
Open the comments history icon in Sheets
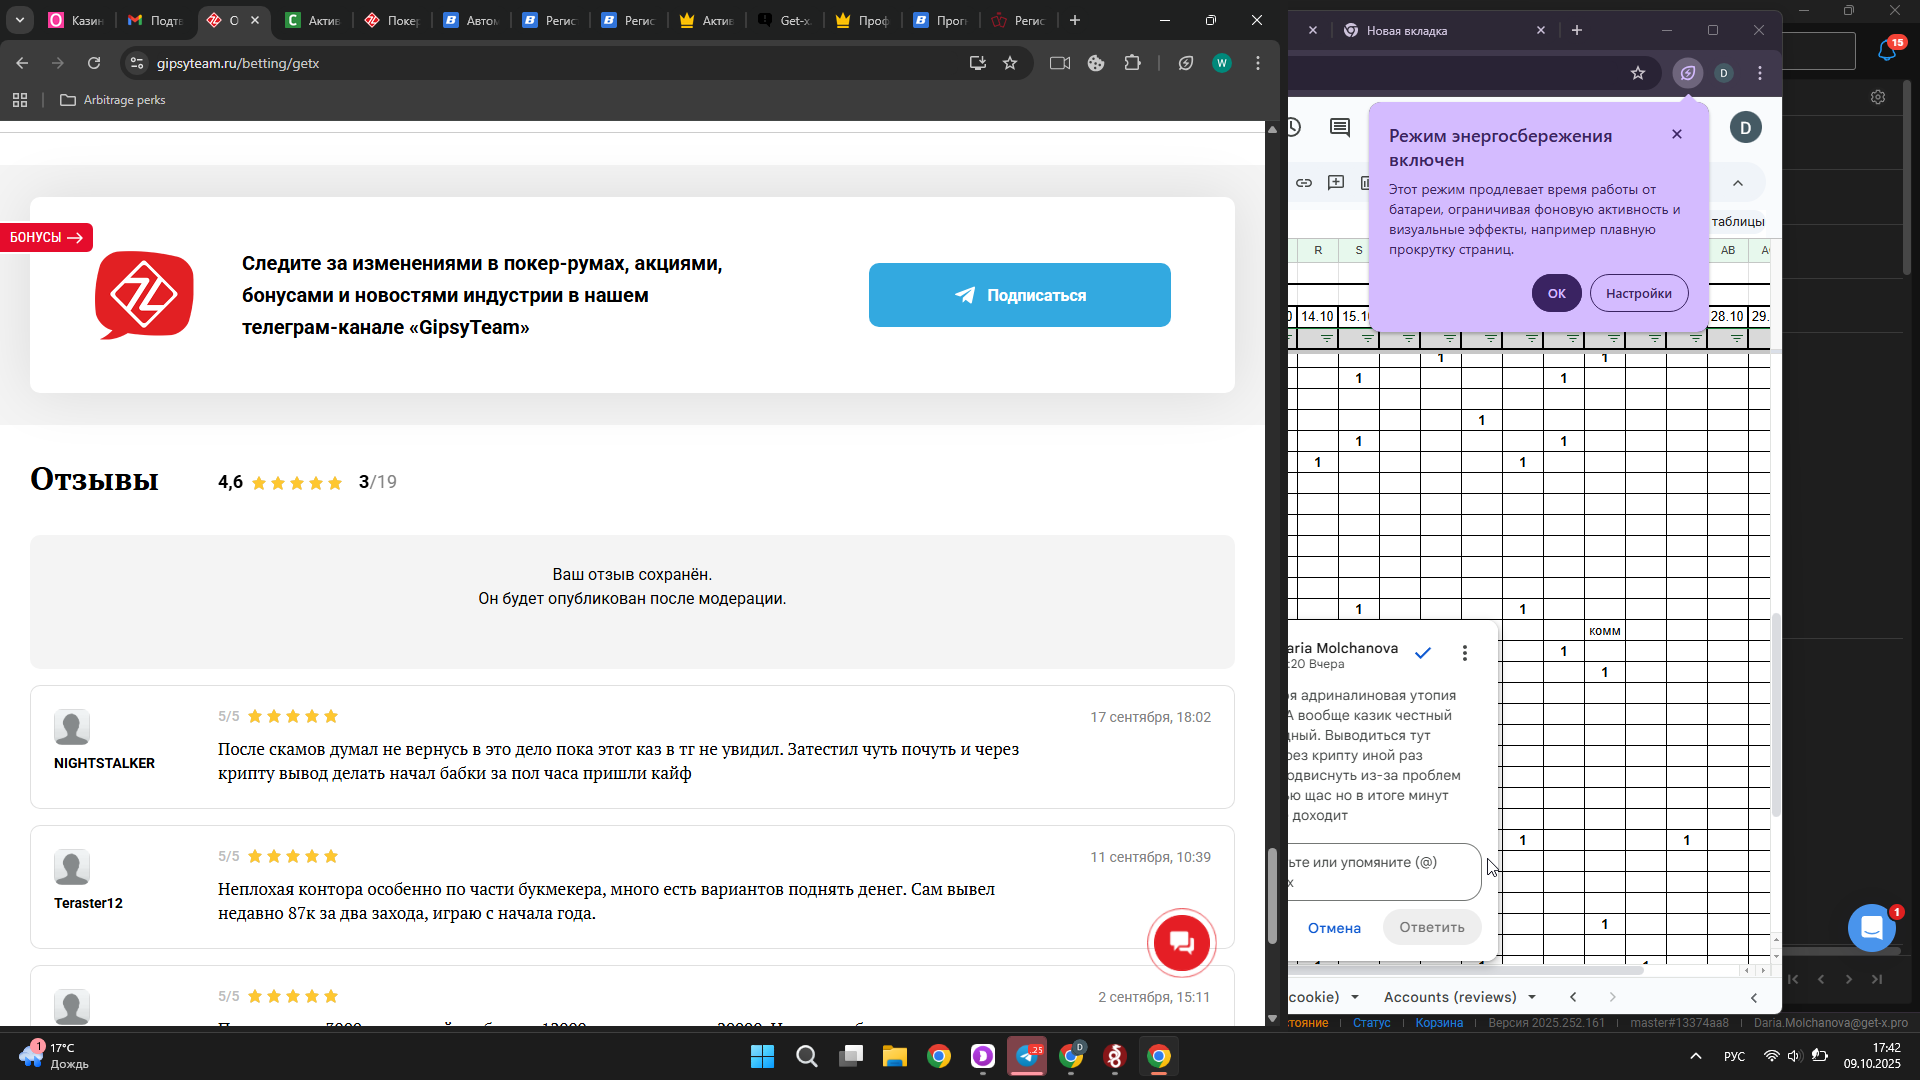click(1340, 127)
